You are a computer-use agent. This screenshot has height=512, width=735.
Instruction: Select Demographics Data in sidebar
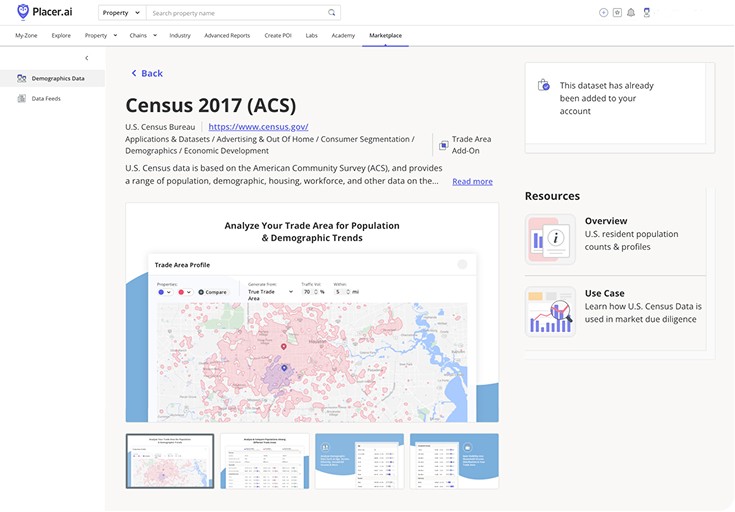(52, 78)
